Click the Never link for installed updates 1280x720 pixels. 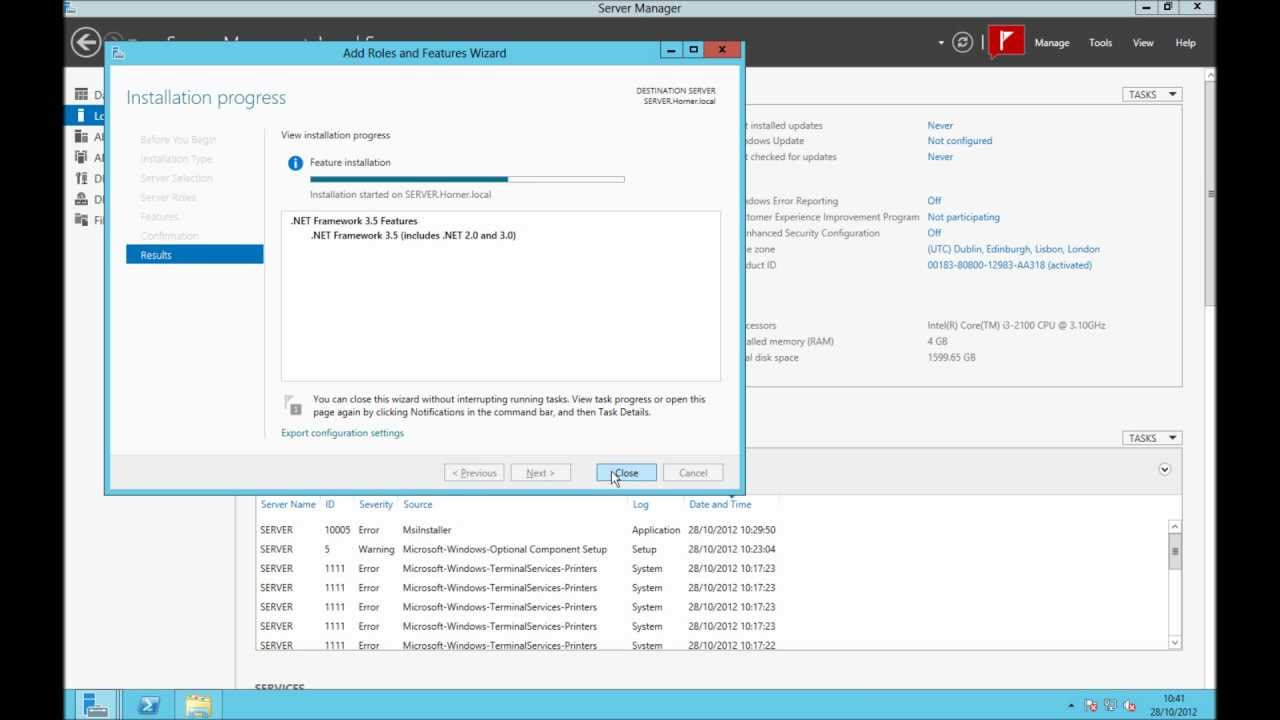click(940, 126)
